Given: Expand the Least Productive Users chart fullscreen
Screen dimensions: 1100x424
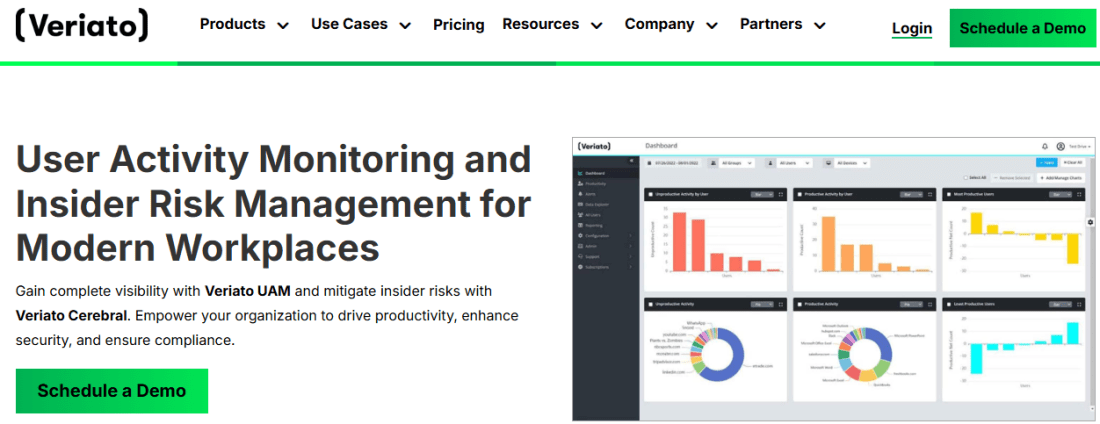Looking at the screenshot, I should coord(1079,305).
